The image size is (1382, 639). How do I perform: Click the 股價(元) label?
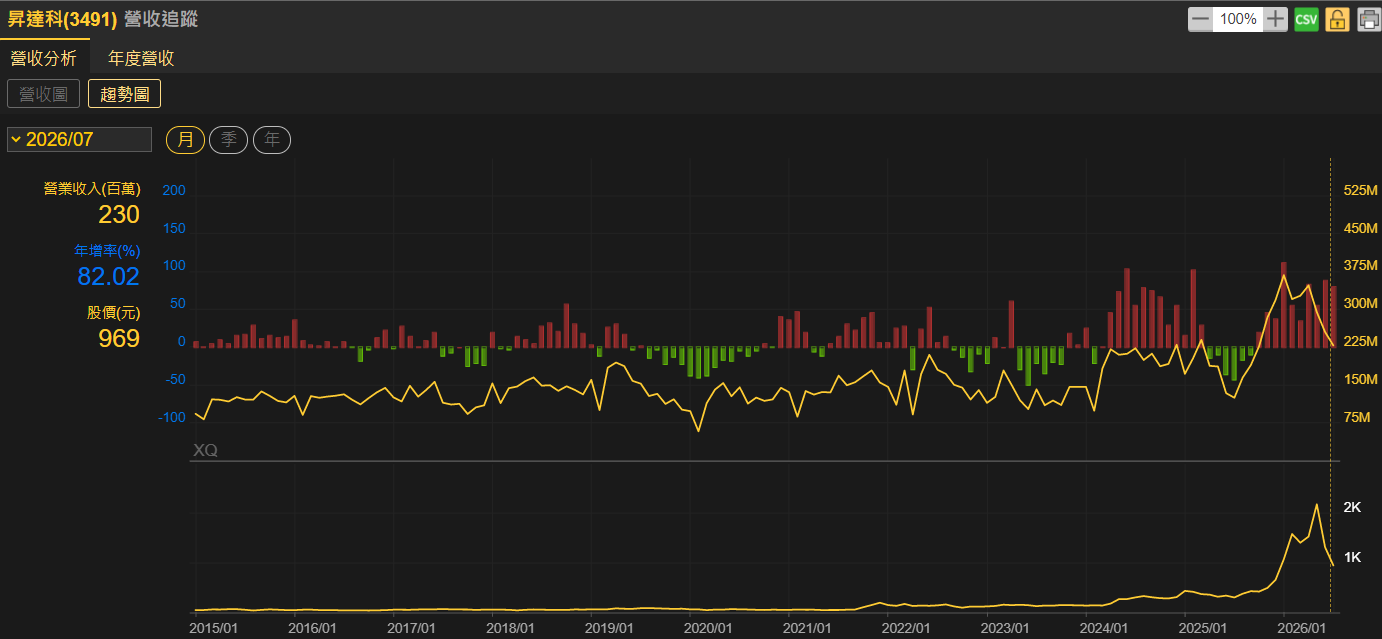point(113,312)
